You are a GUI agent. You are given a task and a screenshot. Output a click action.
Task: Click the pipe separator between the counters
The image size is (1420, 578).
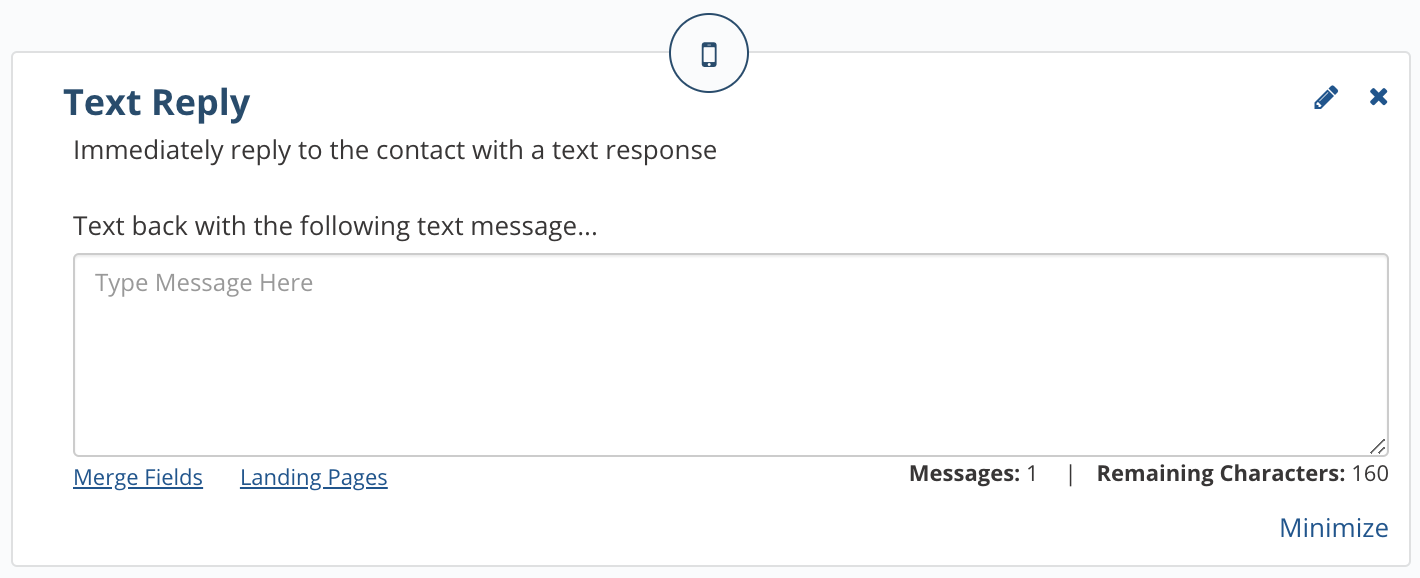coord(1070,474)
